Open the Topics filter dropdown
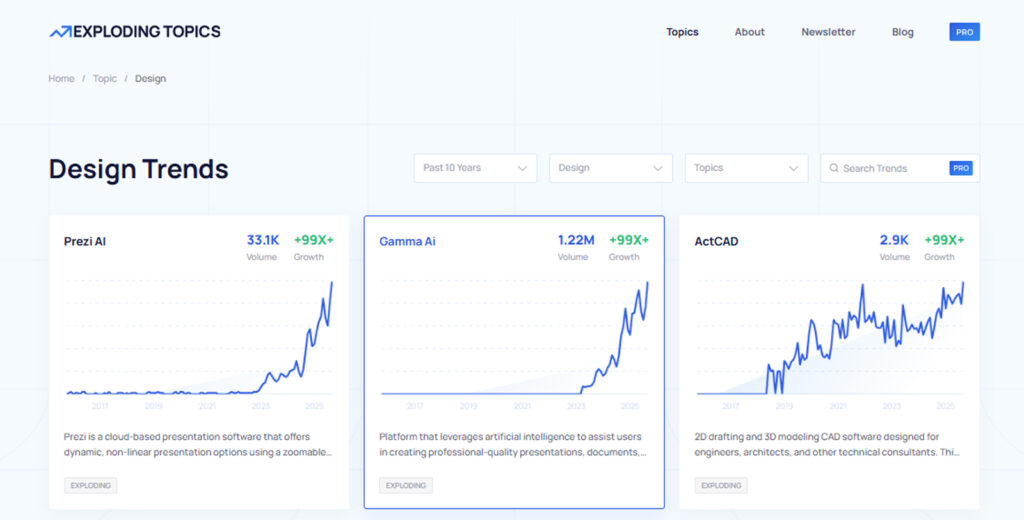Viewport: 1024px width, 520px height. pyautogui.click(x=746, y=168)
